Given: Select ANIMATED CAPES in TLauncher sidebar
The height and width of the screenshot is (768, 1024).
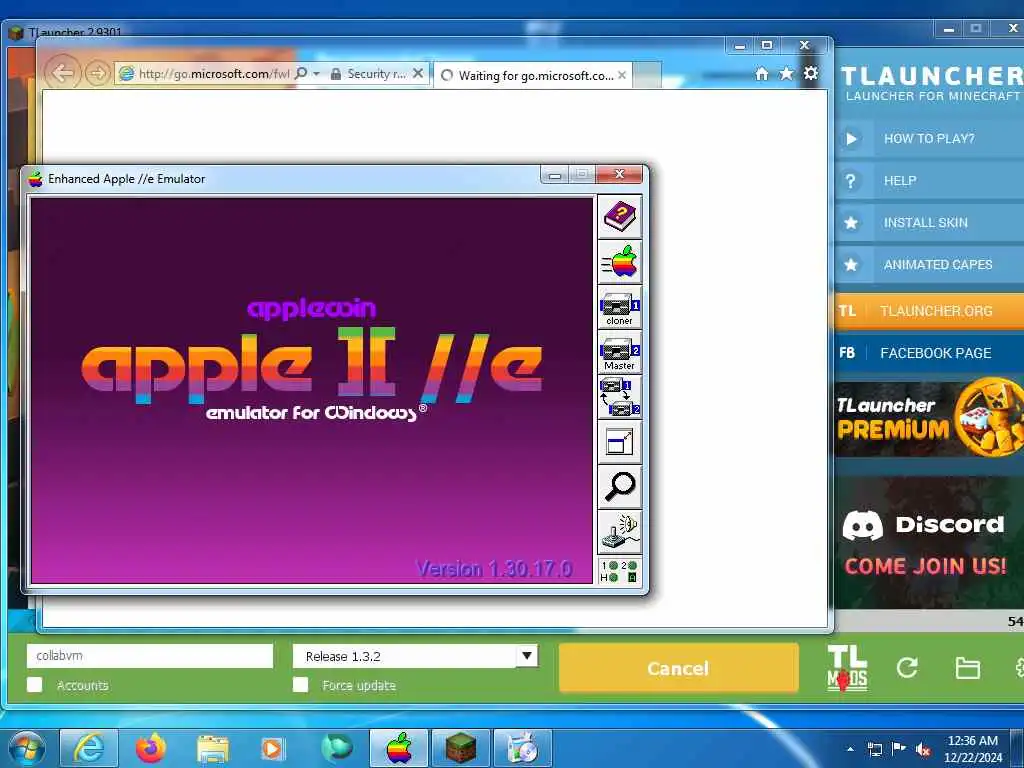Looking at the screenshot, I should coord(929,264).
